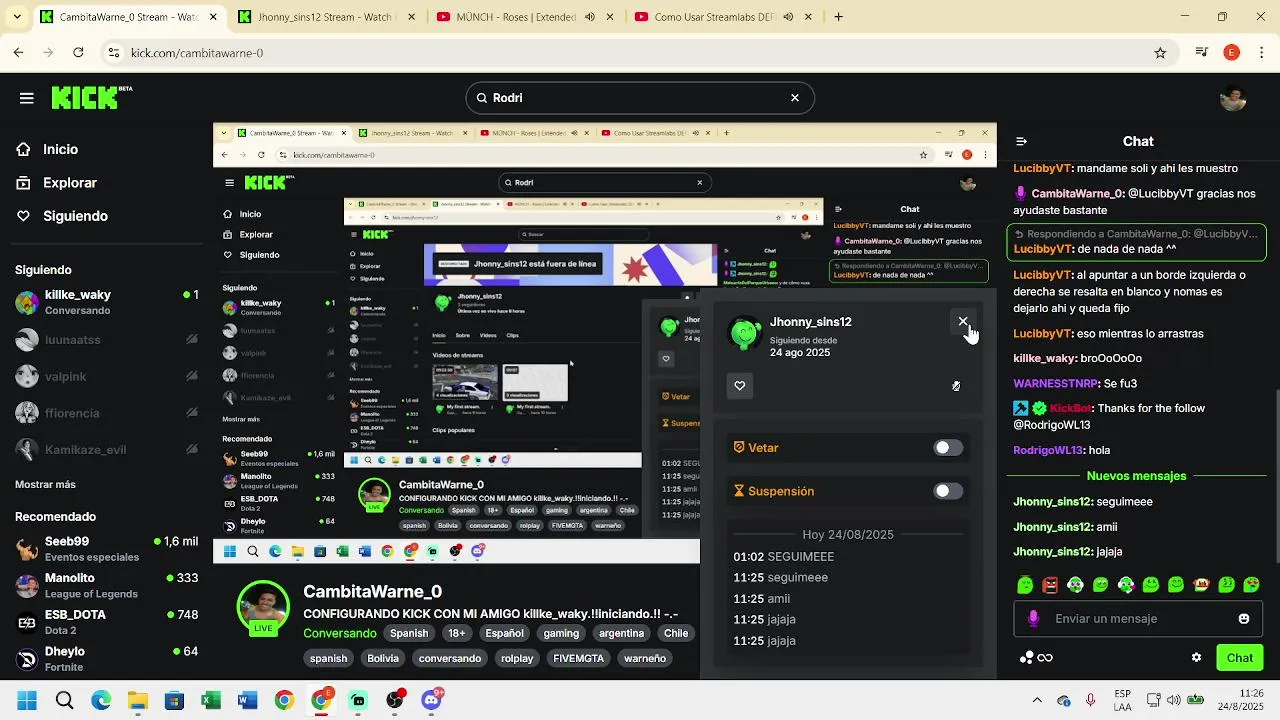1280x720 pixels.
Task: Reload the page
Action: (x=79, y=53)
